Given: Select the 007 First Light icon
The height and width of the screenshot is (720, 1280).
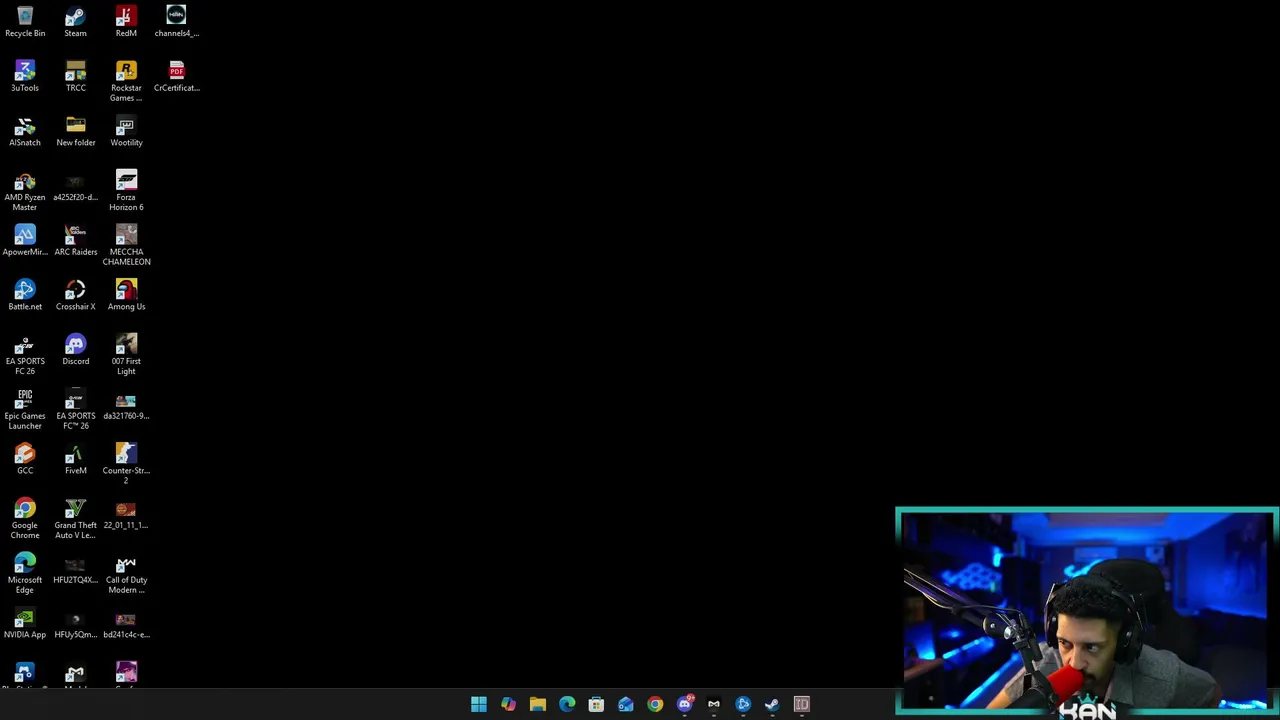Looking at the screenshot, I should pos(126,355).
